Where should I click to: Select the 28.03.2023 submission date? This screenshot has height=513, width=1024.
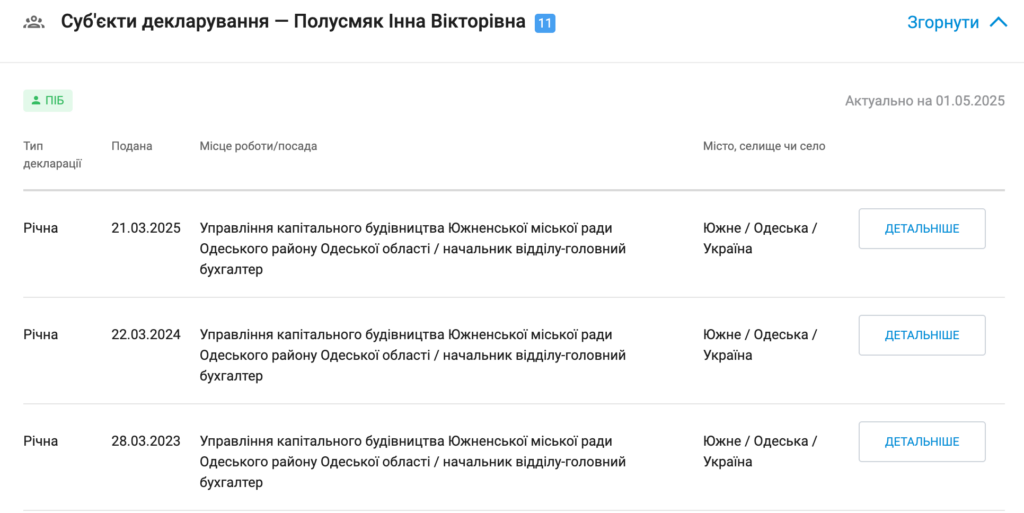[146, 441]
